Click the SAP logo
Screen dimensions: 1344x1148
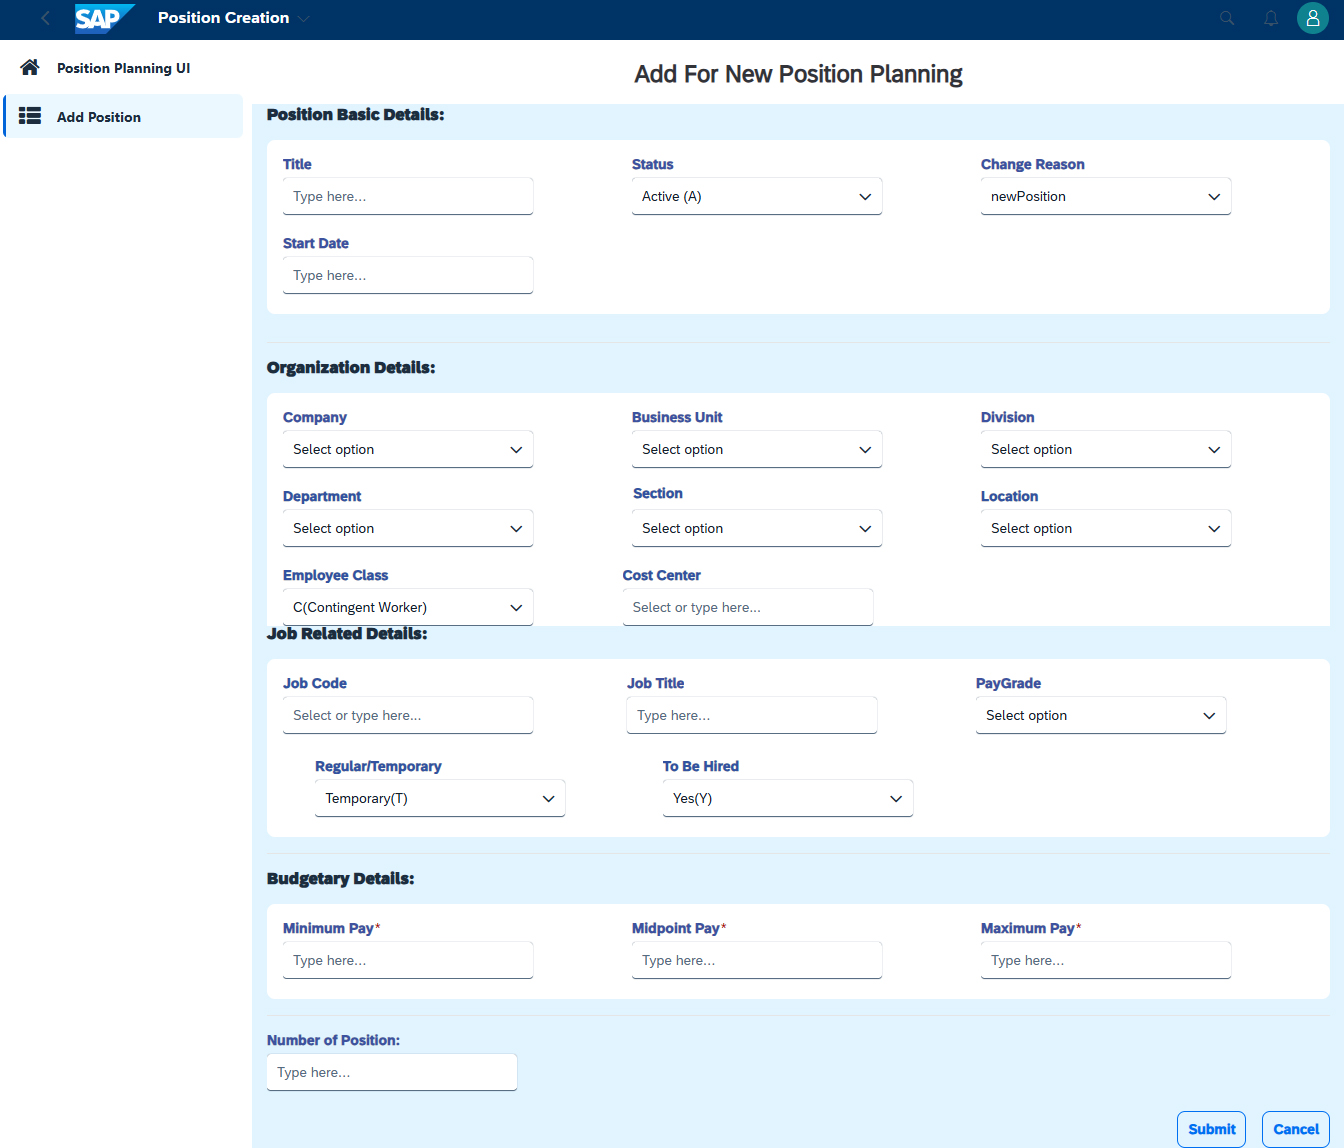[x=102, y=18]
